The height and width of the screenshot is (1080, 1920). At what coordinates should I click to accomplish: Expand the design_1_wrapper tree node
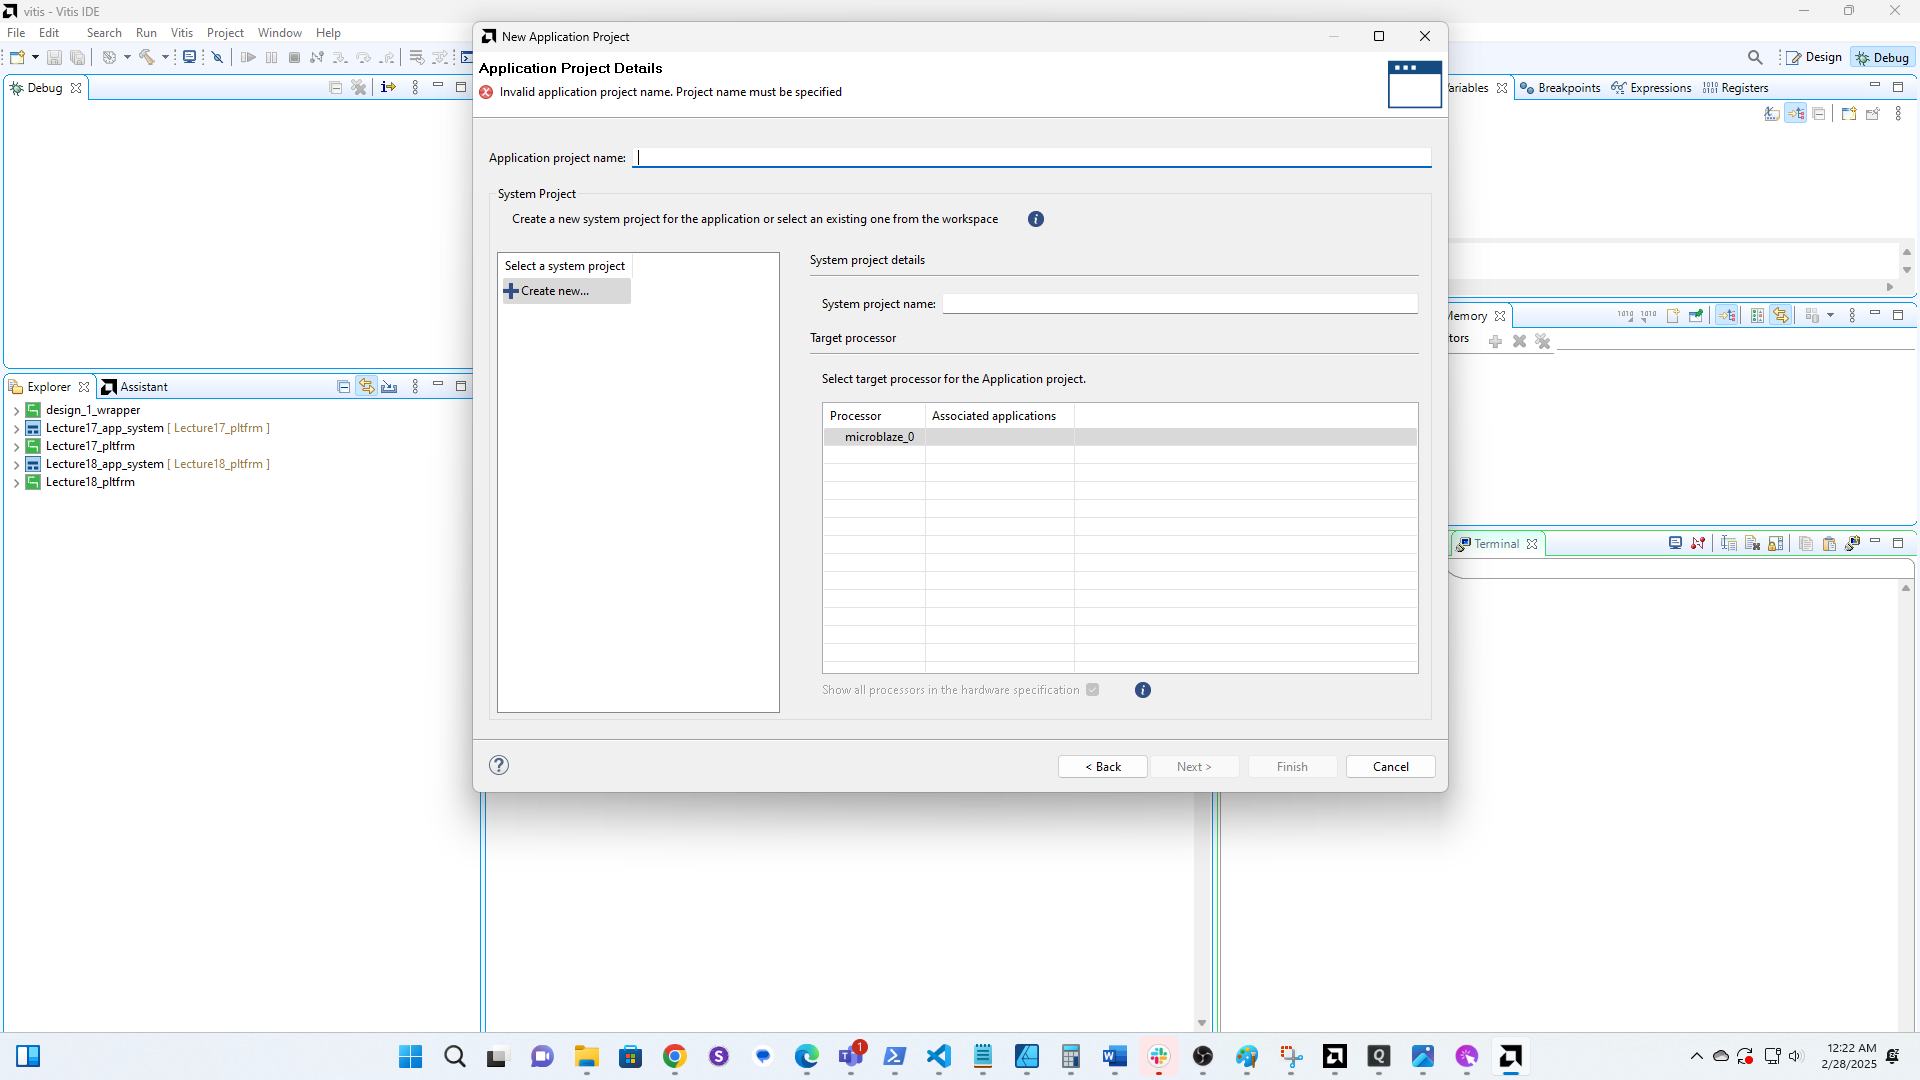[x=16, y=411]
